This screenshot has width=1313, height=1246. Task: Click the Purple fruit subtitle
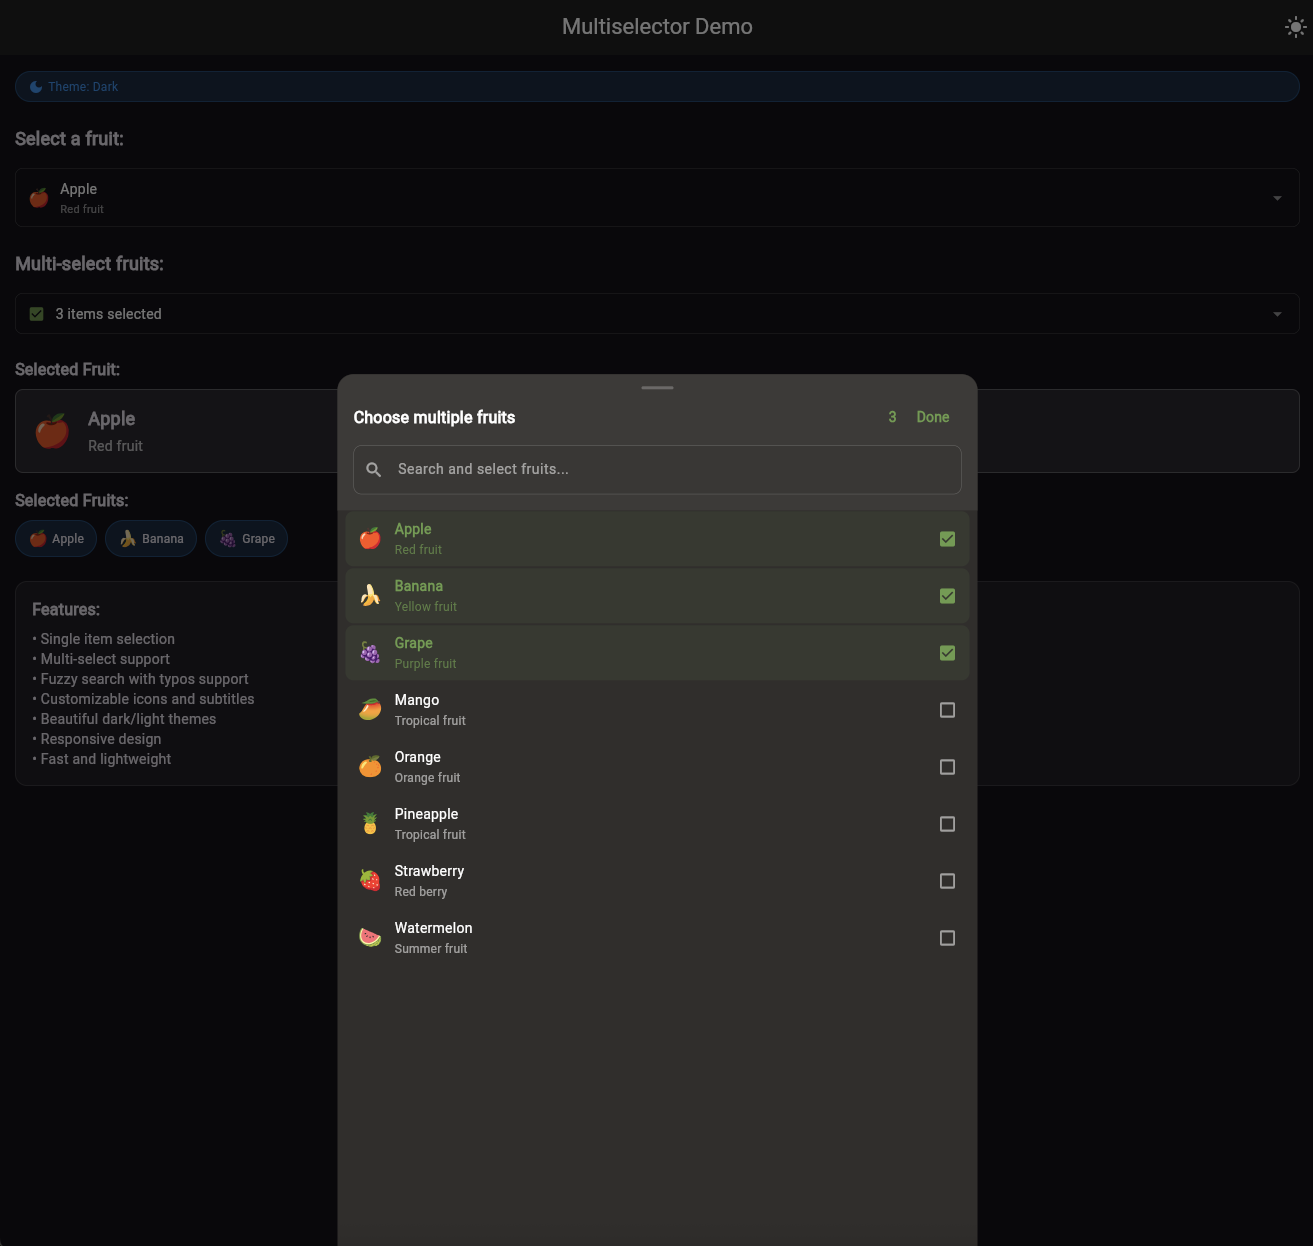click(425, 664)
